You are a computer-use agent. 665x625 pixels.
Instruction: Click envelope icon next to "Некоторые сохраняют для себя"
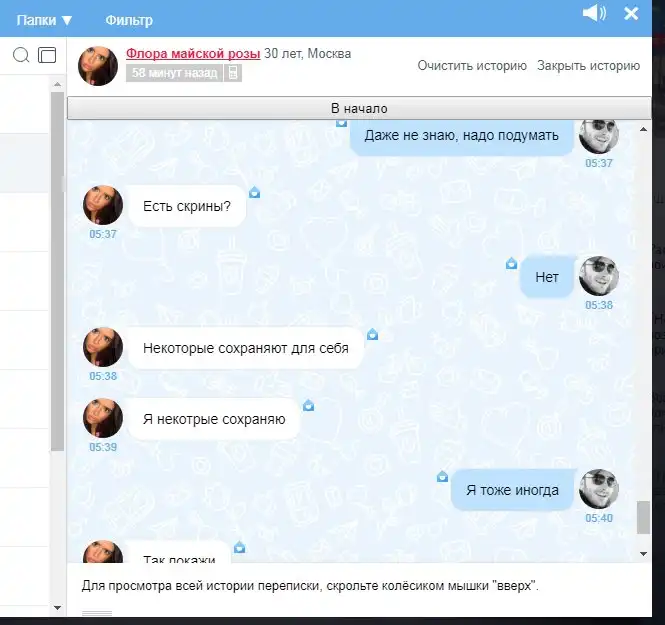point(372,334)
